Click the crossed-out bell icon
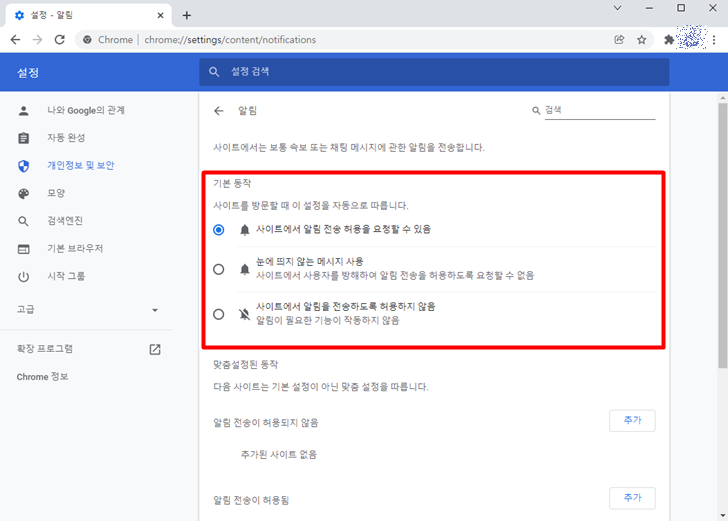The height and width of the screenshot is (521, 728). tap(245, 314)
